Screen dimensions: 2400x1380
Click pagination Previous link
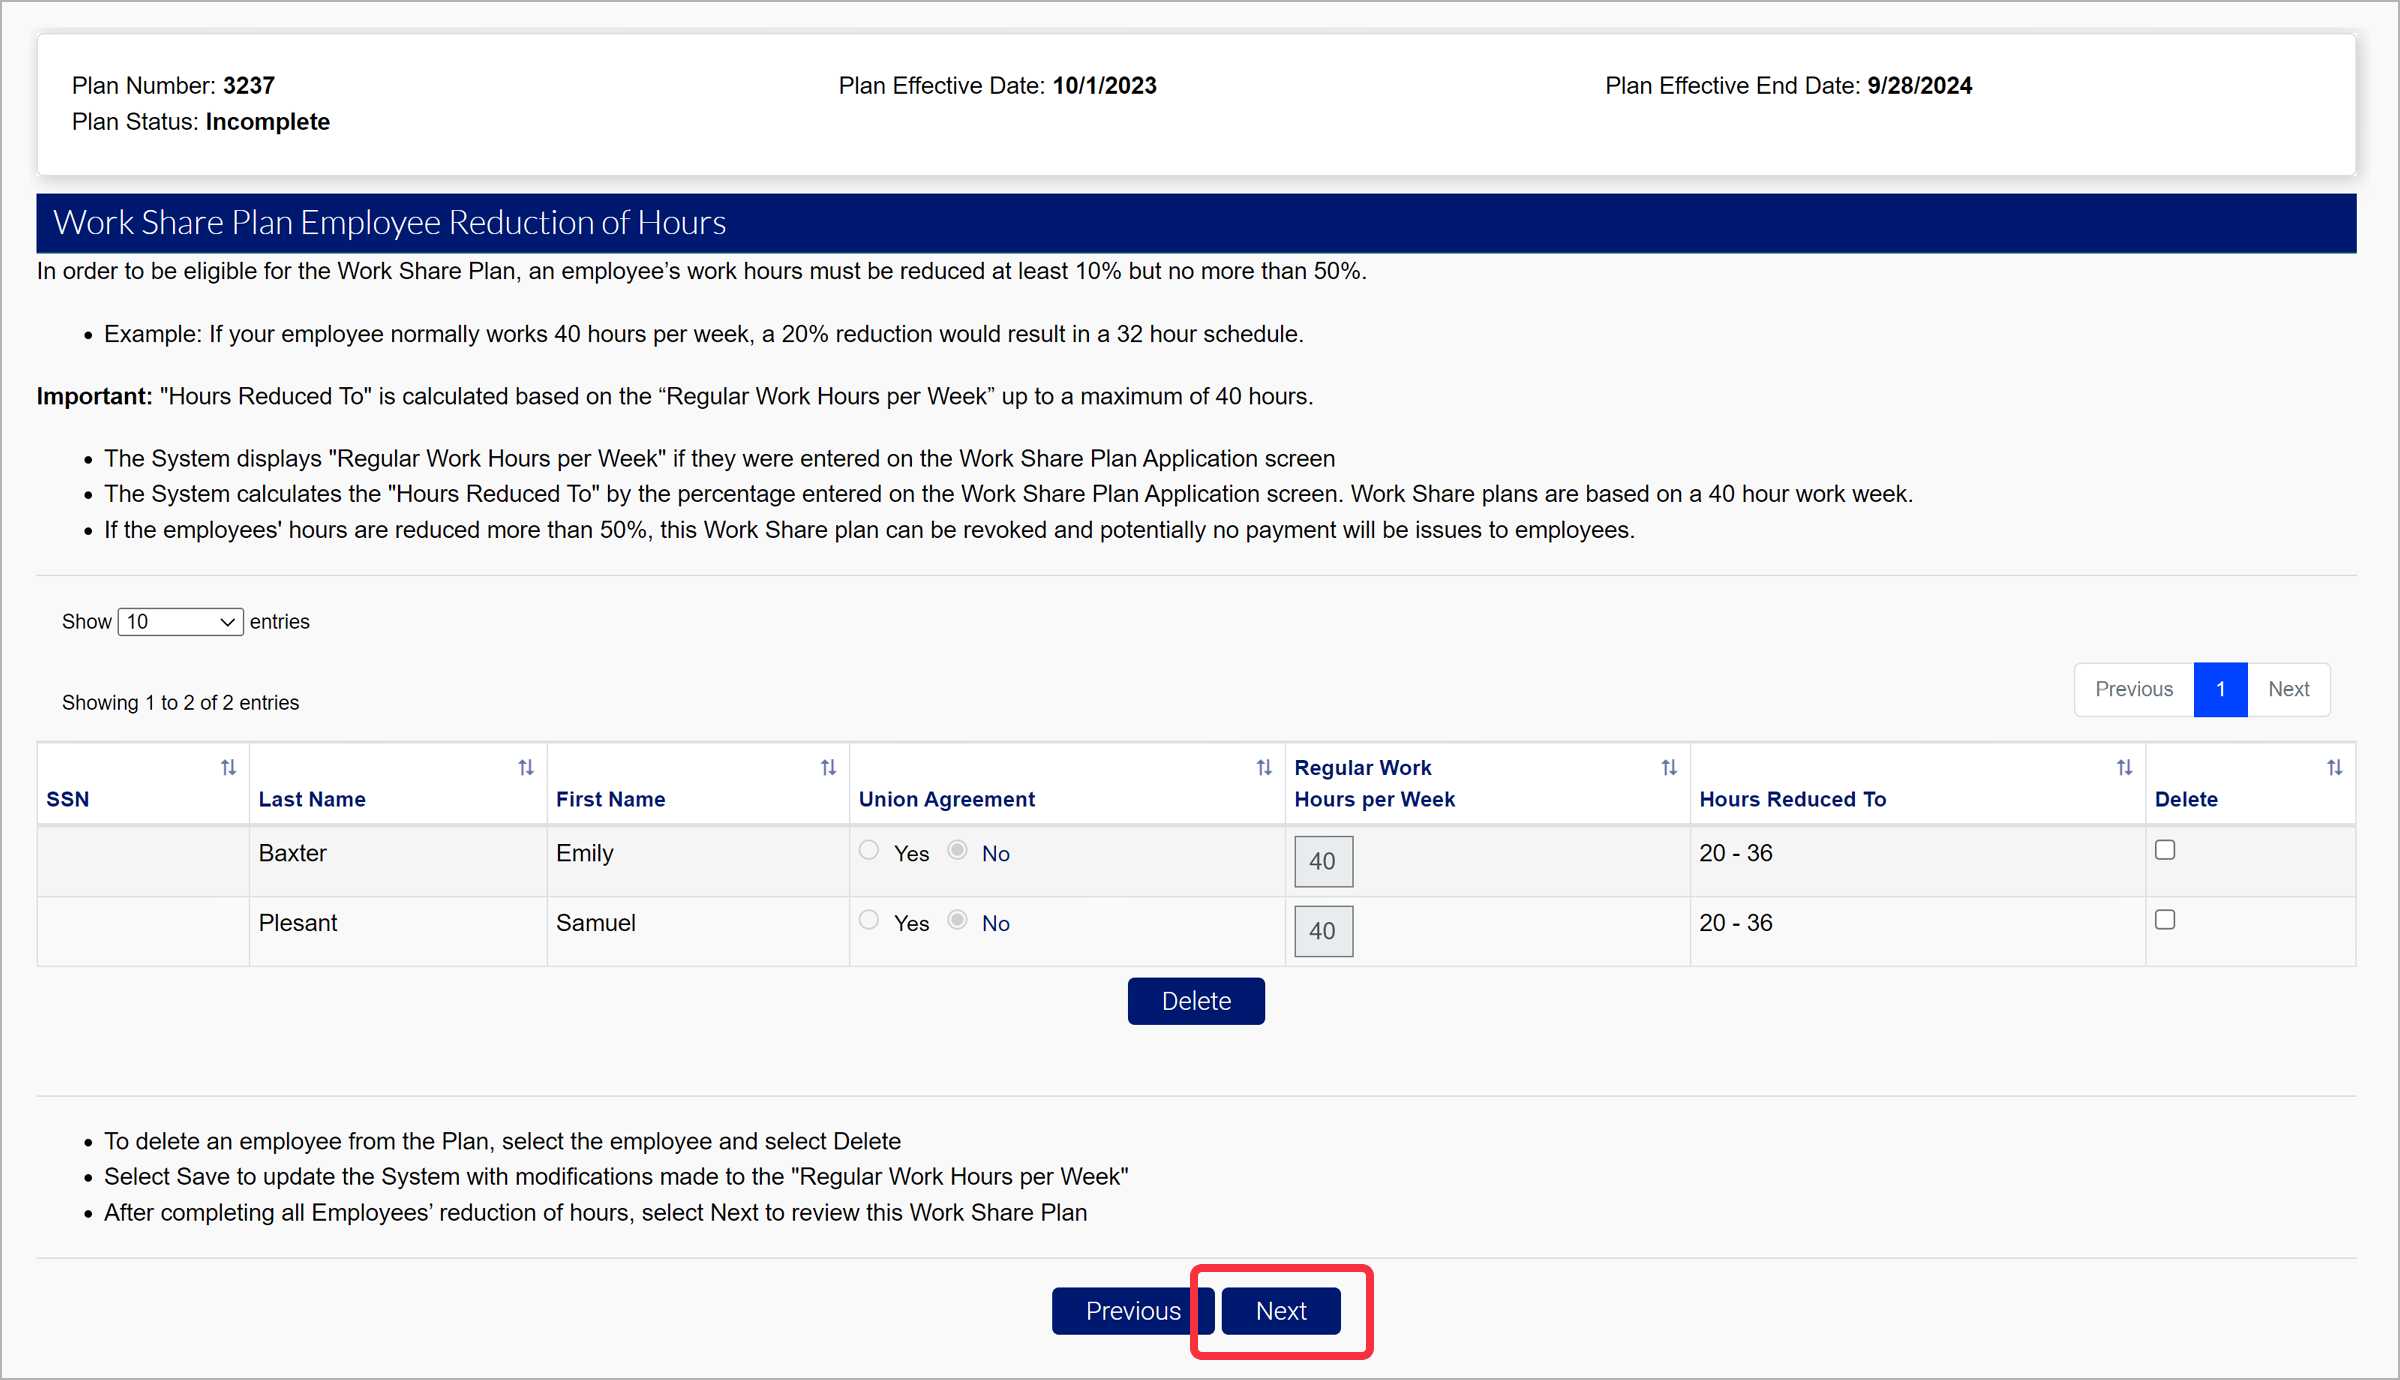[2134, 689]
